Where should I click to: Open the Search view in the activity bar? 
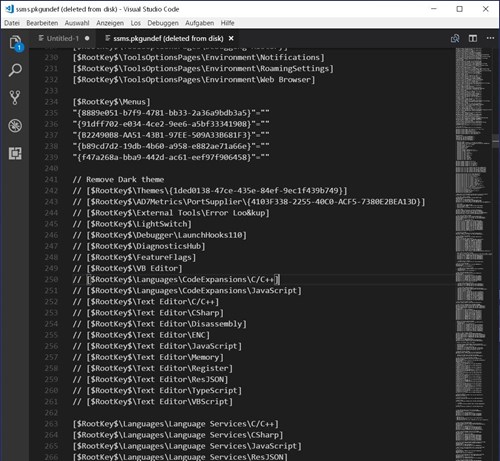point(15,70)
